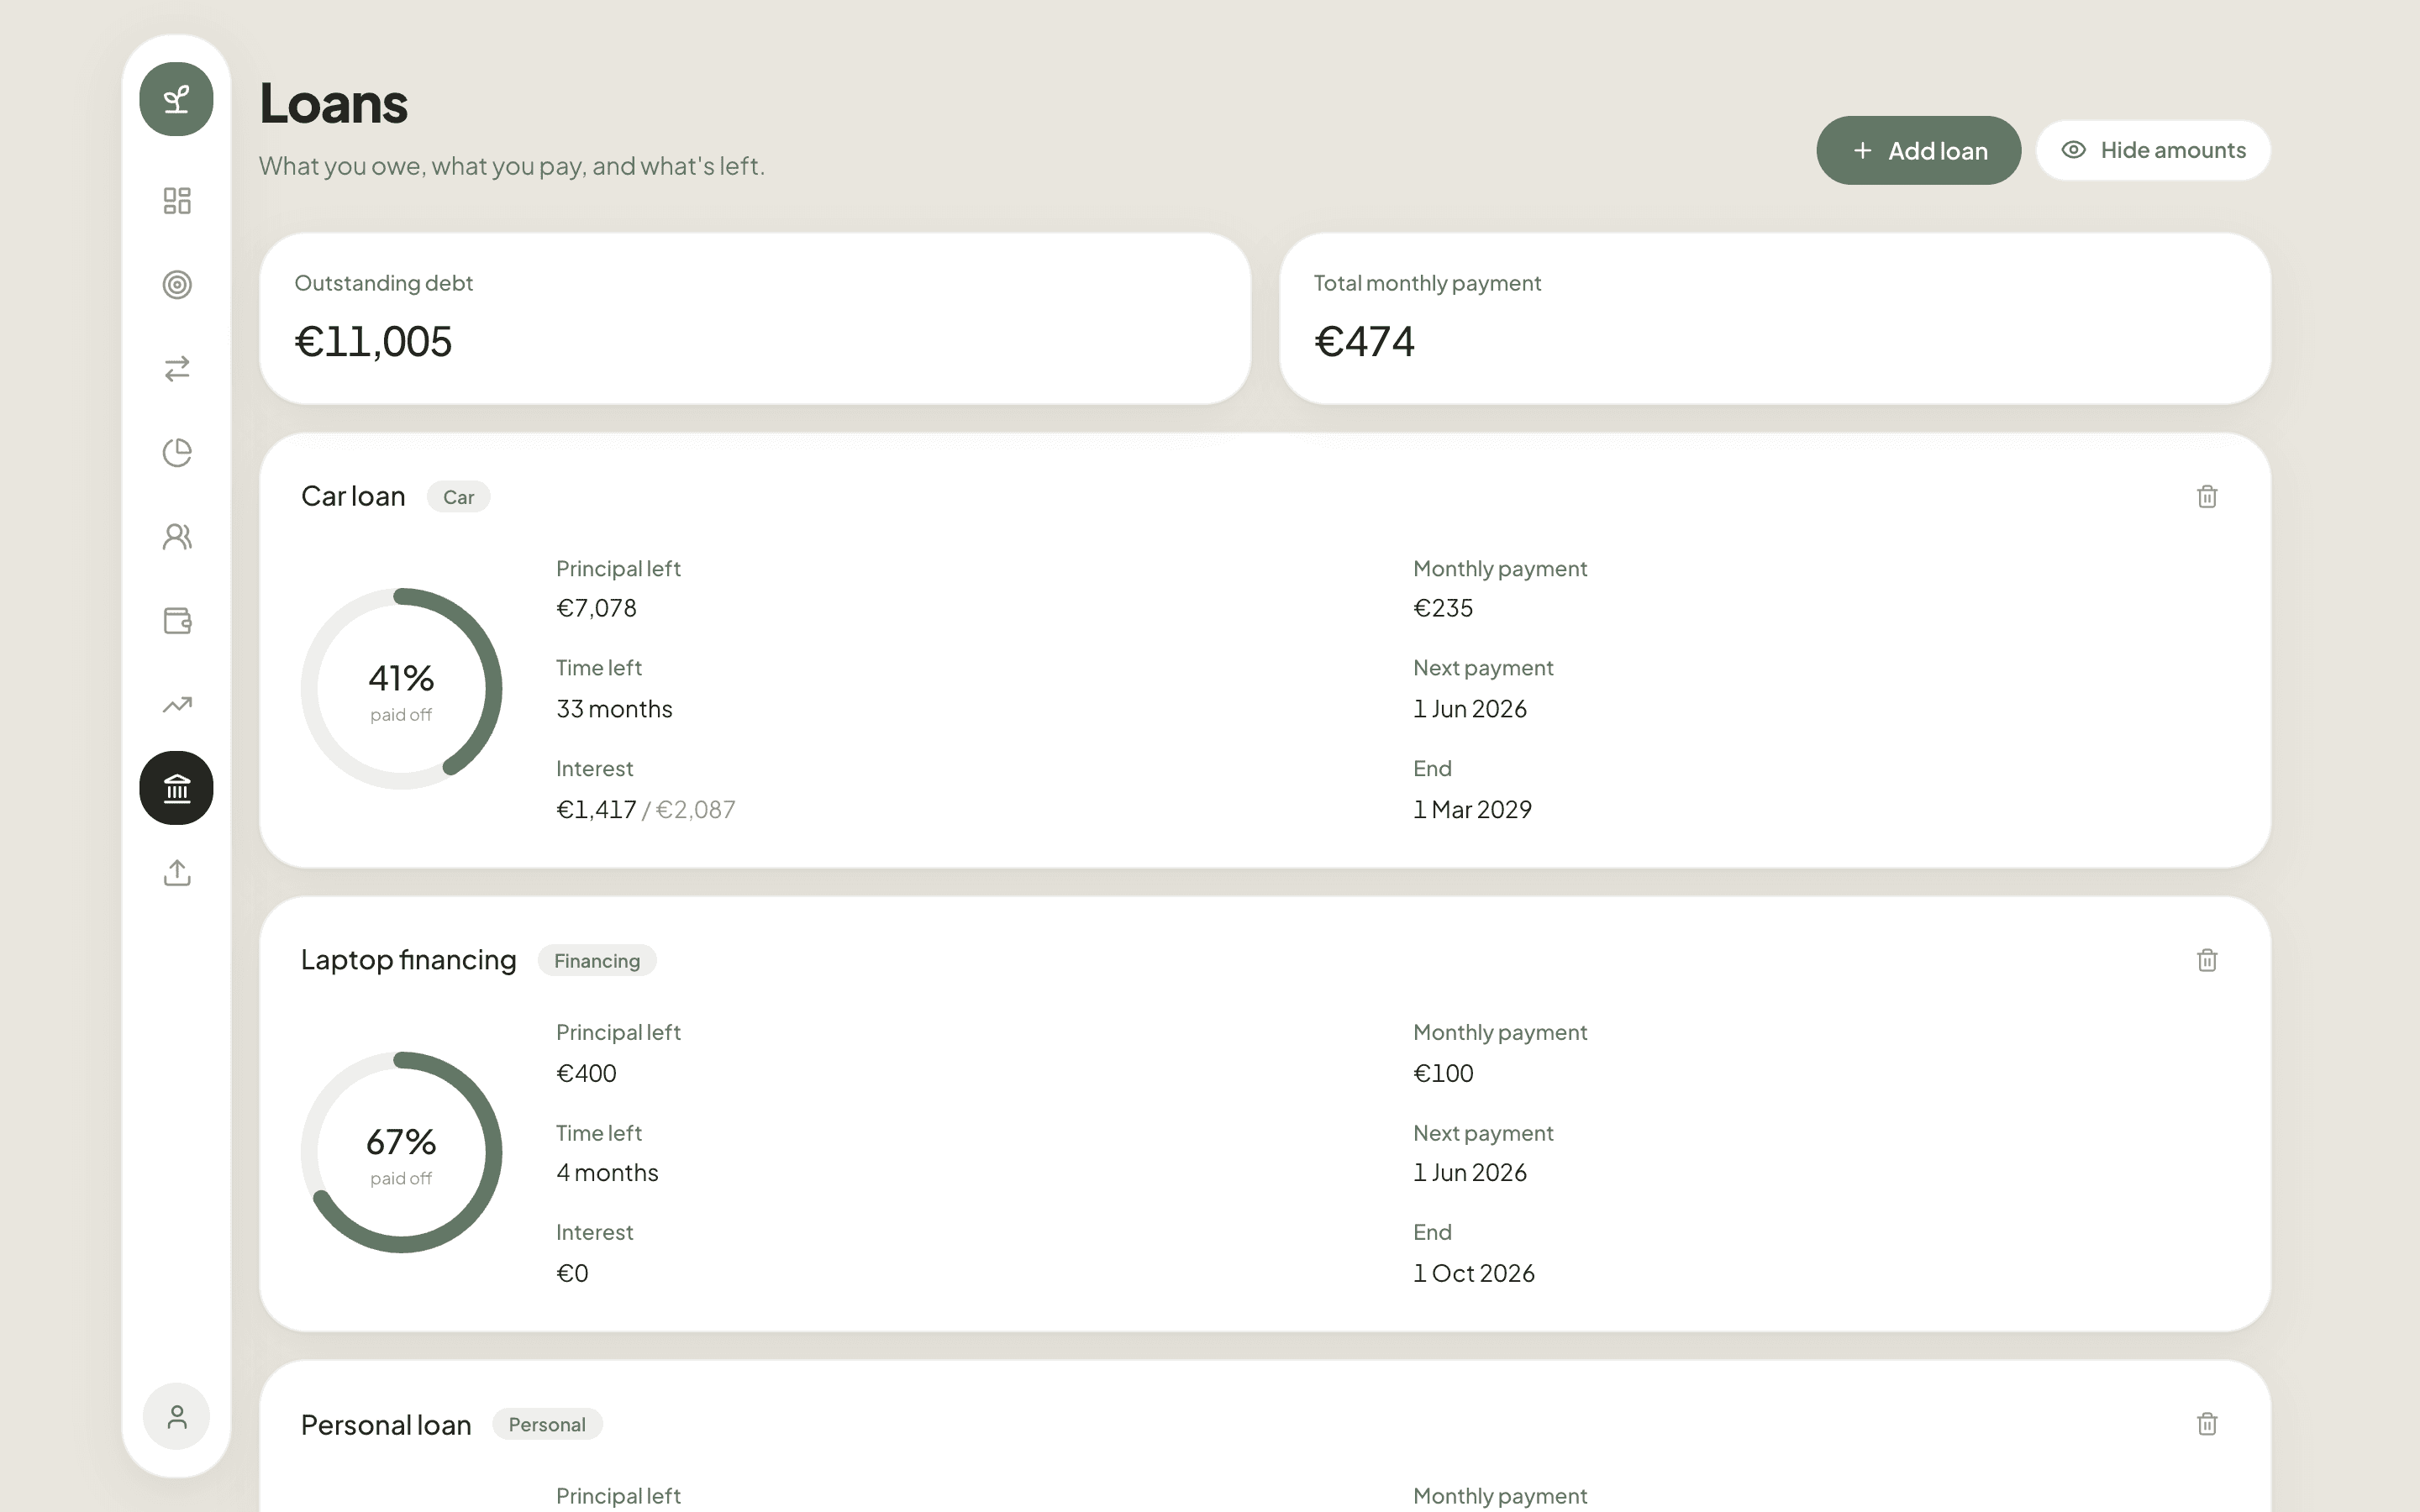Open the wallet icon in sidebar
Screen dimensions: 2420x1512
pos(177,621)
